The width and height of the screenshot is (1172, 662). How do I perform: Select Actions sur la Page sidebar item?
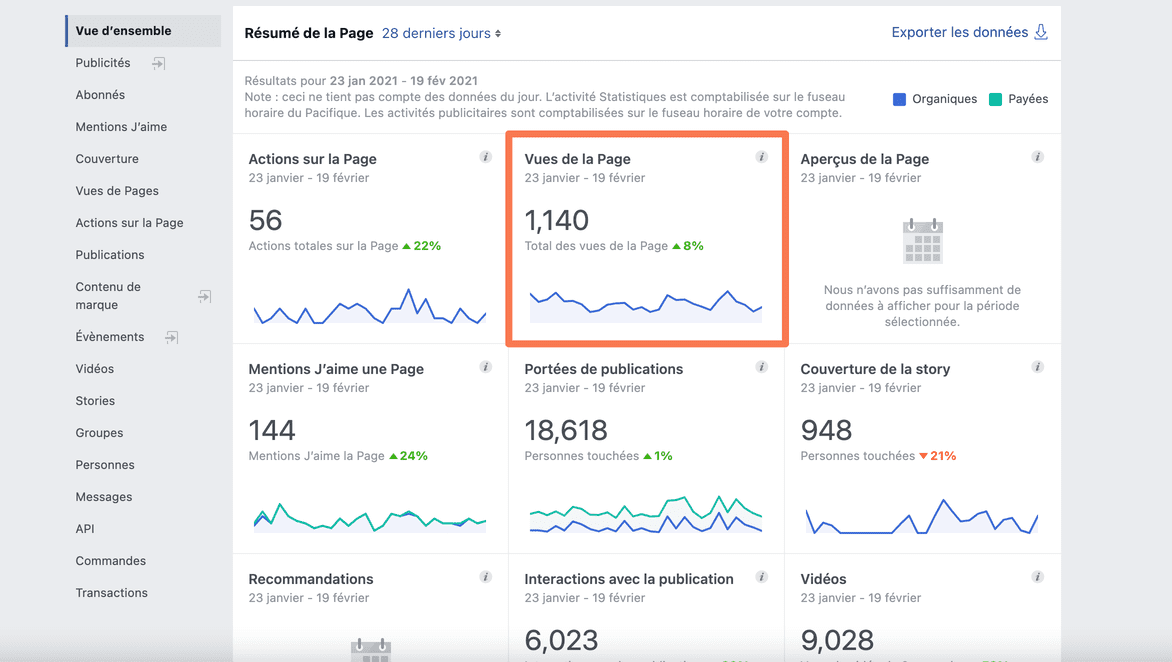tap(129, 223)
